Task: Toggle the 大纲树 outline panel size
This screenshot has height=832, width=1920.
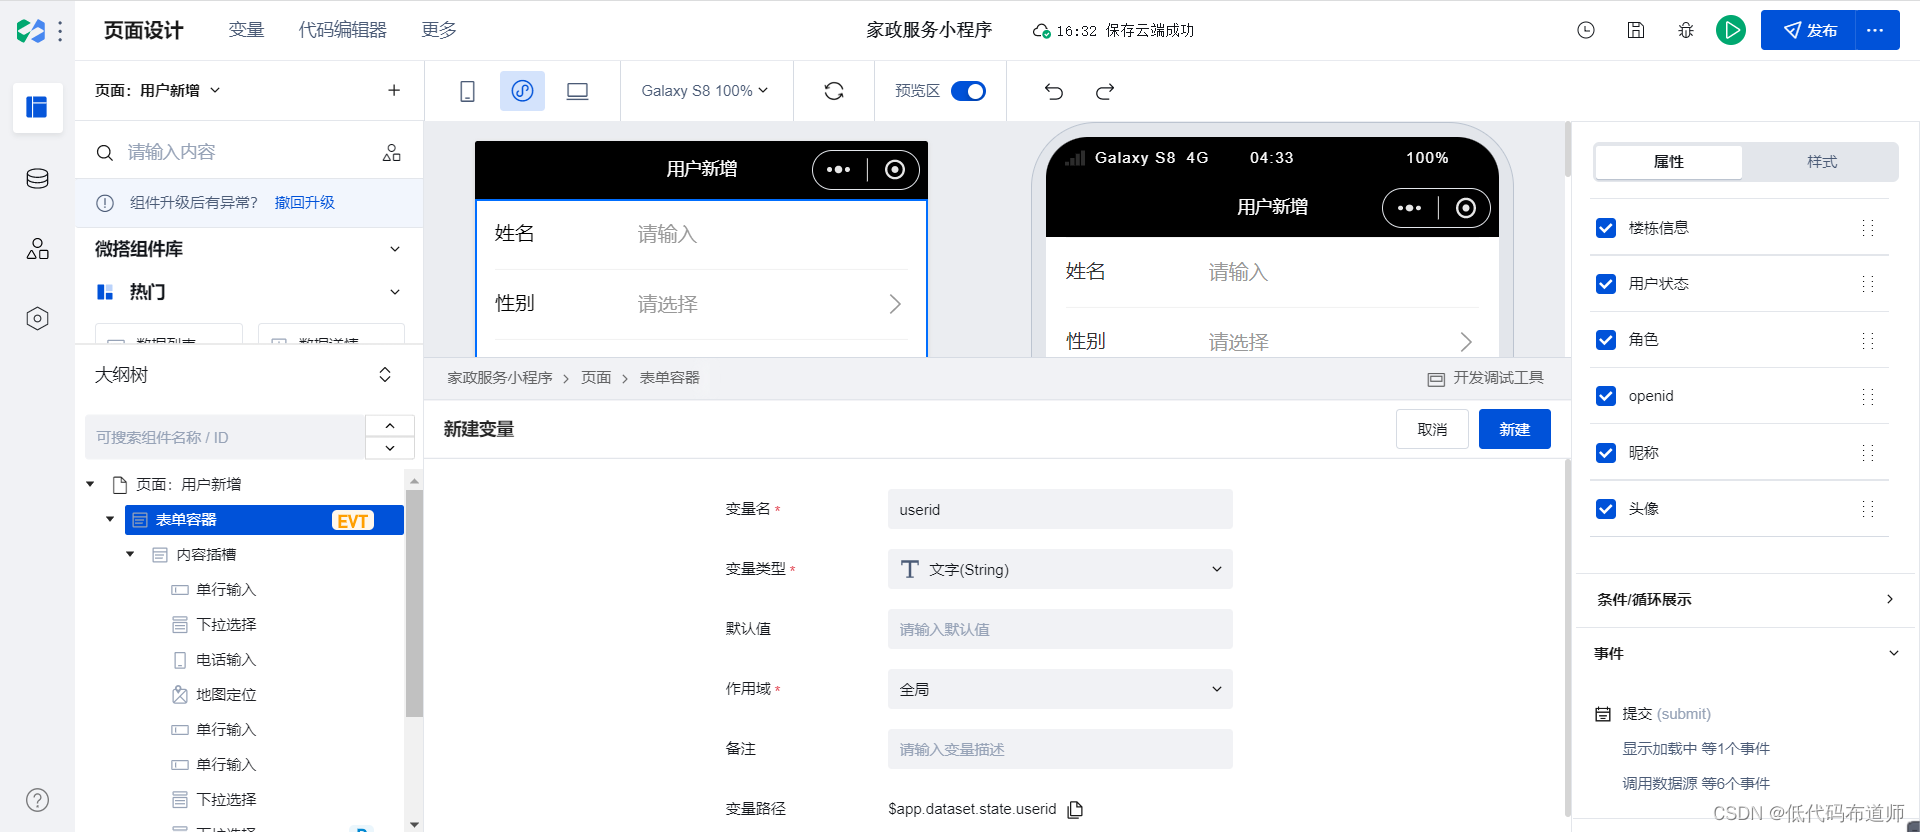Action: [x=385, y=375]
